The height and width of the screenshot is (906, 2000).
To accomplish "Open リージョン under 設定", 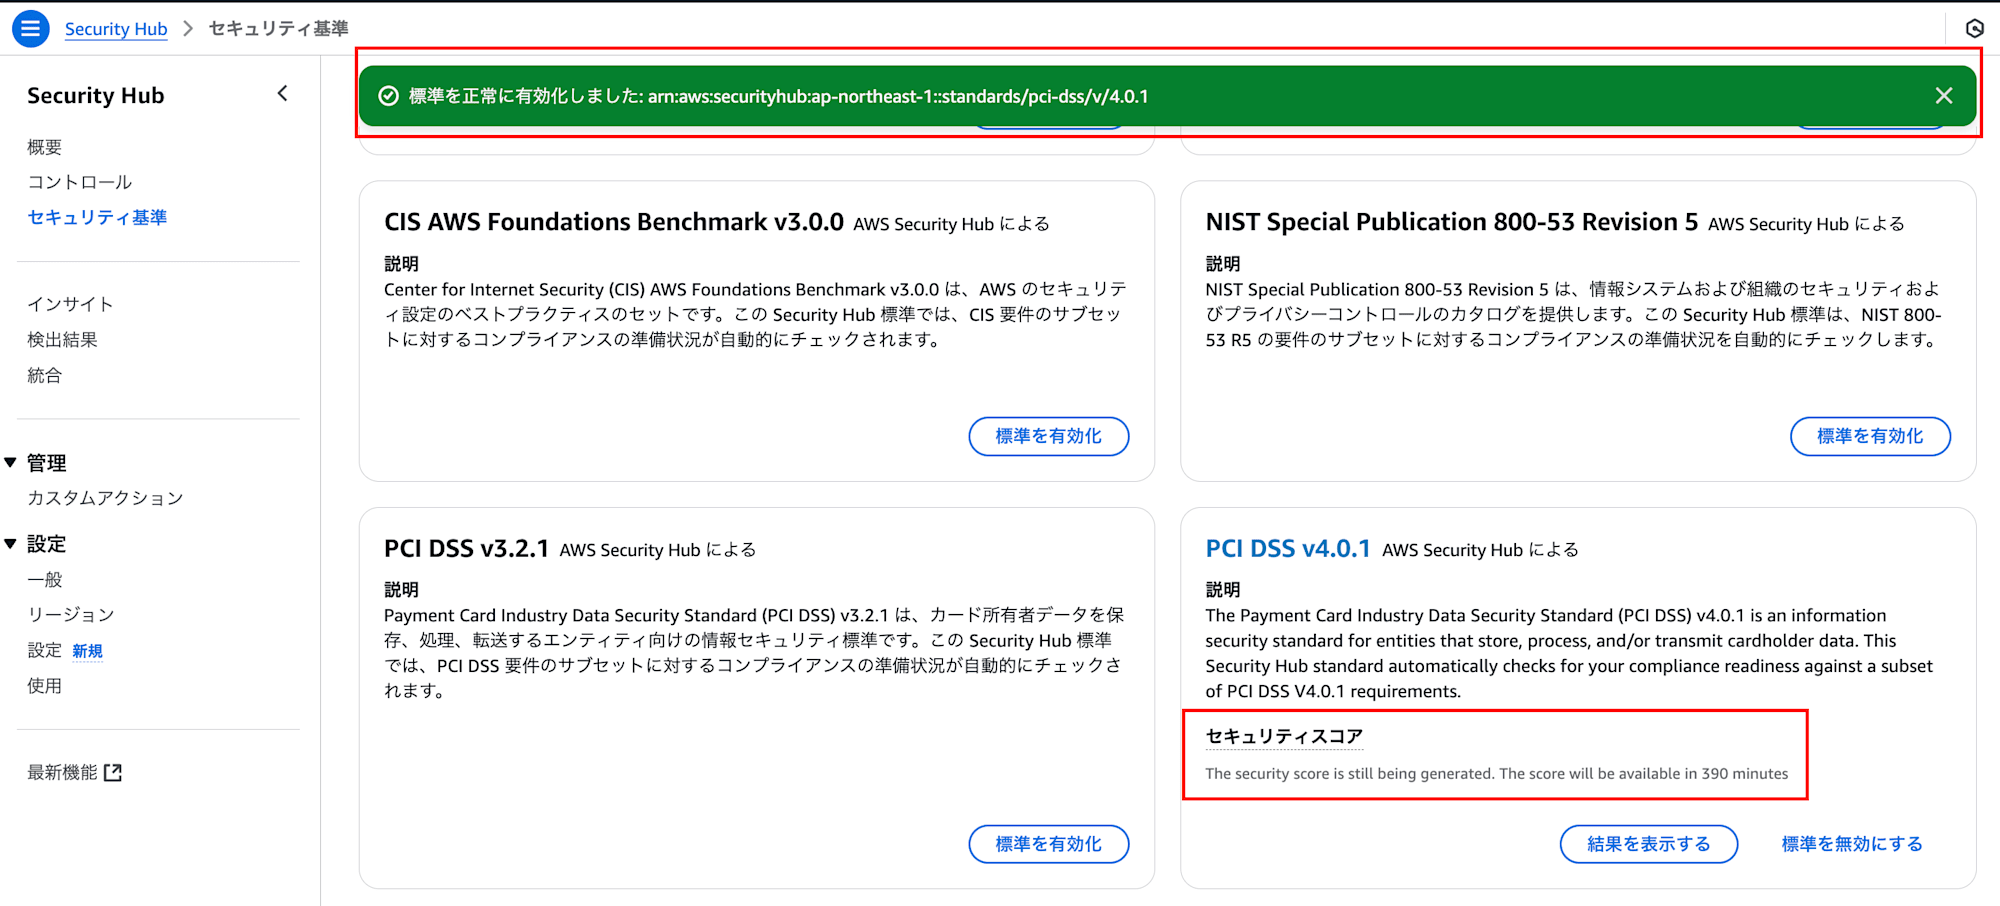I will point(71,614).
